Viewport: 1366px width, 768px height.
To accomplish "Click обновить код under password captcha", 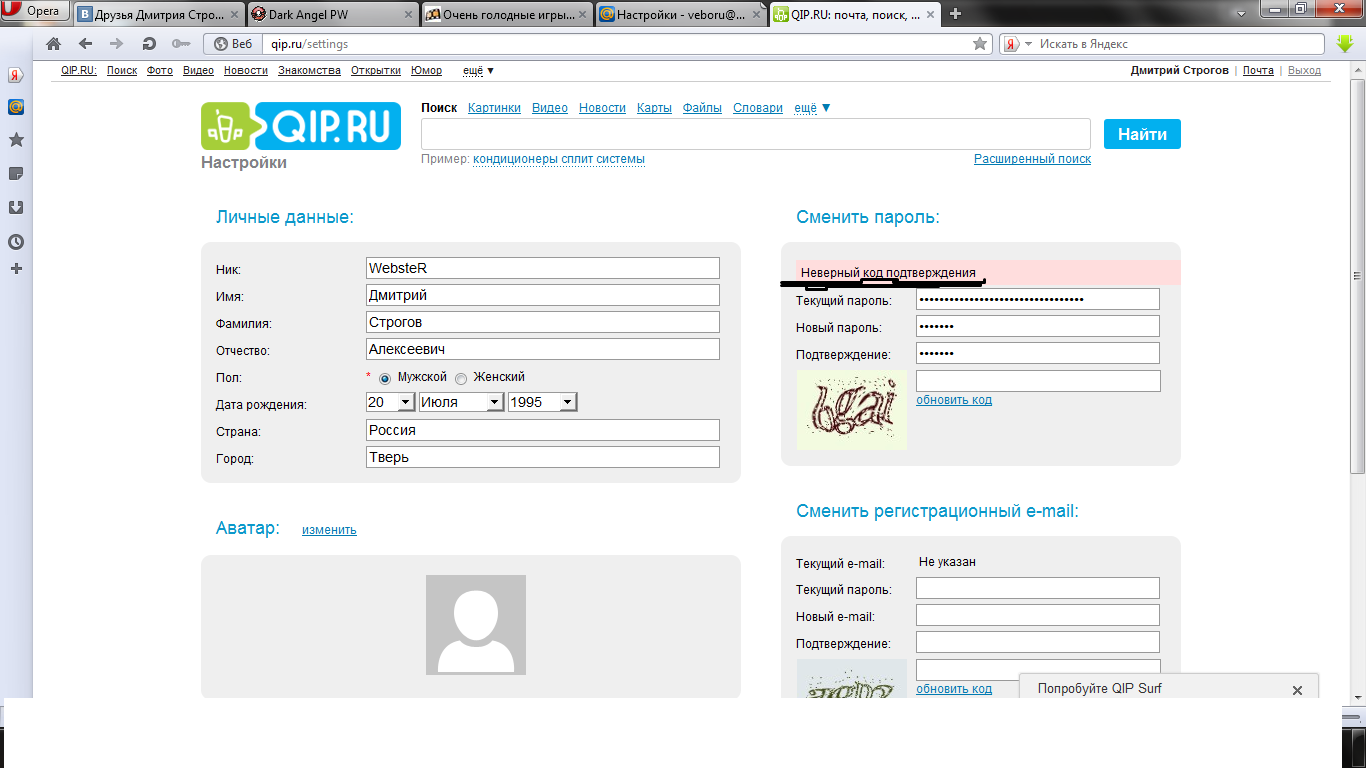I will [954, 400].
